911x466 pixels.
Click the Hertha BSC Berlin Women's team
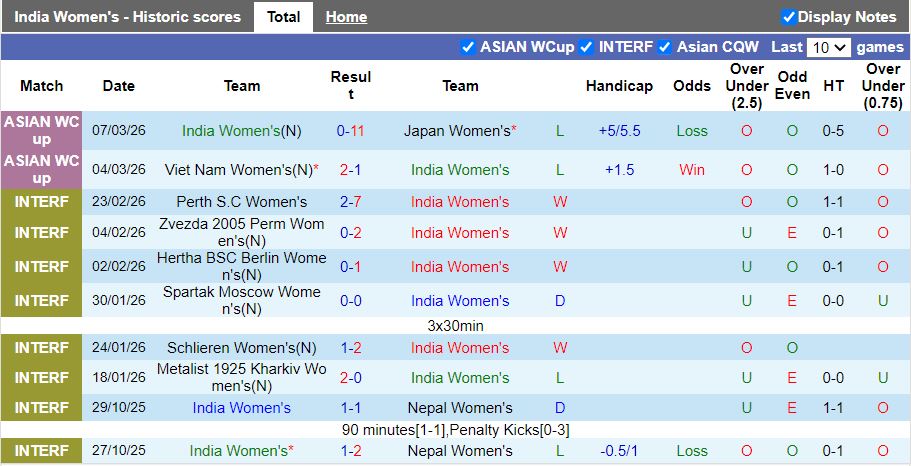(242, 267)
